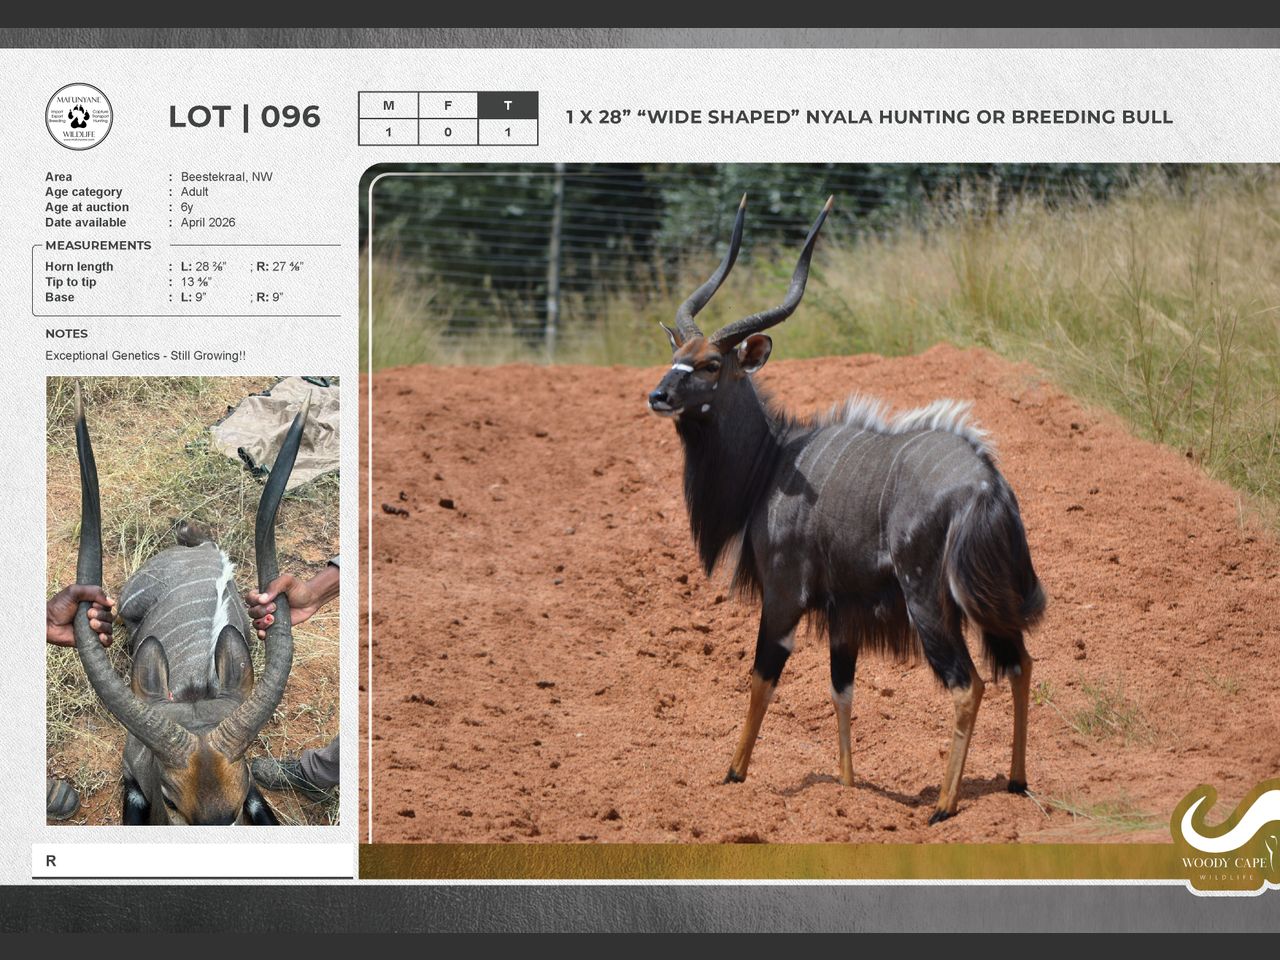Click the LOT | 096 heading

point(244,117)
